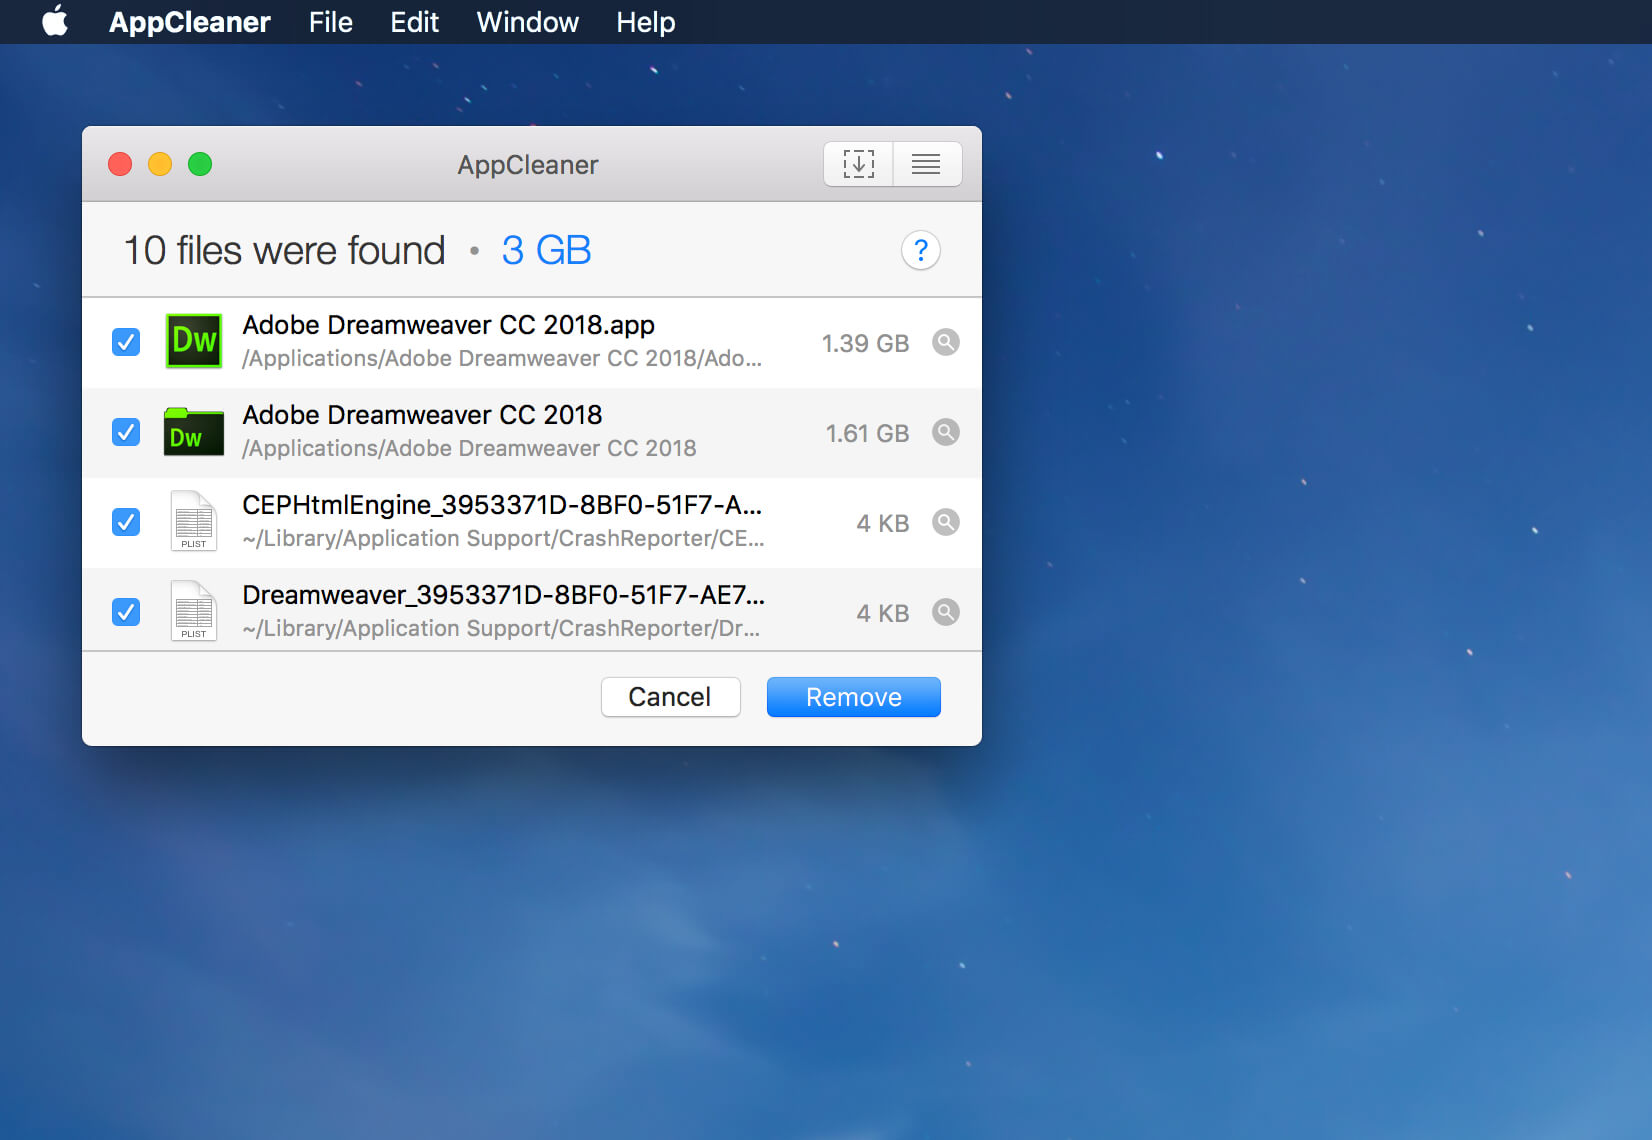The height and width of the screenshot is (1140, 1652).
Task: Open the File menu
Action: [x=331, y=22]
